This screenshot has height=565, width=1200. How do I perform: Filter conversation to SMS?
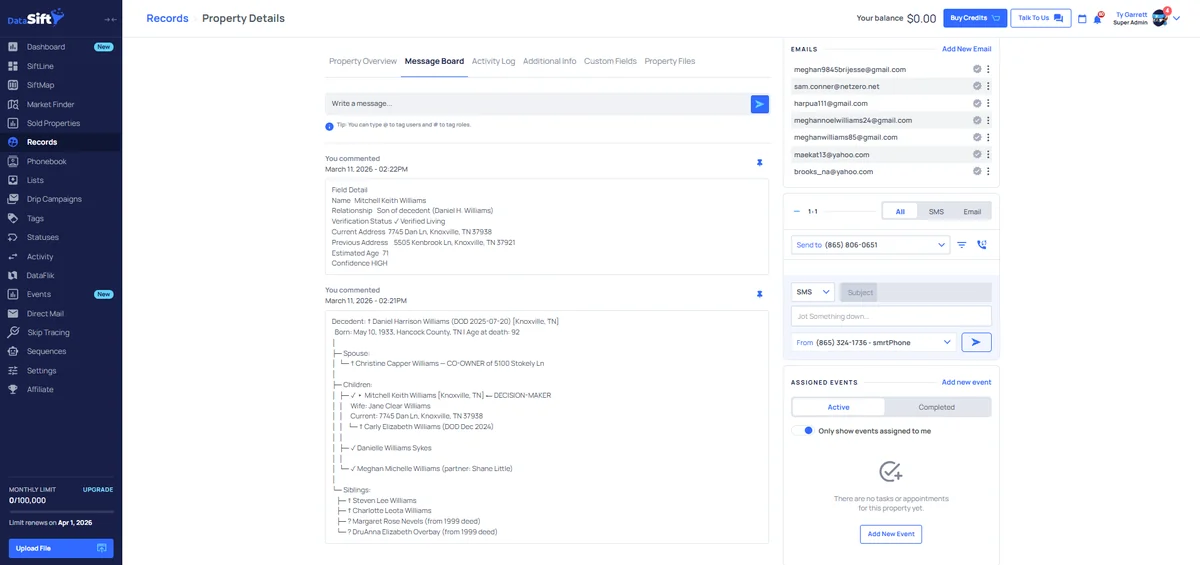(936, 211)
